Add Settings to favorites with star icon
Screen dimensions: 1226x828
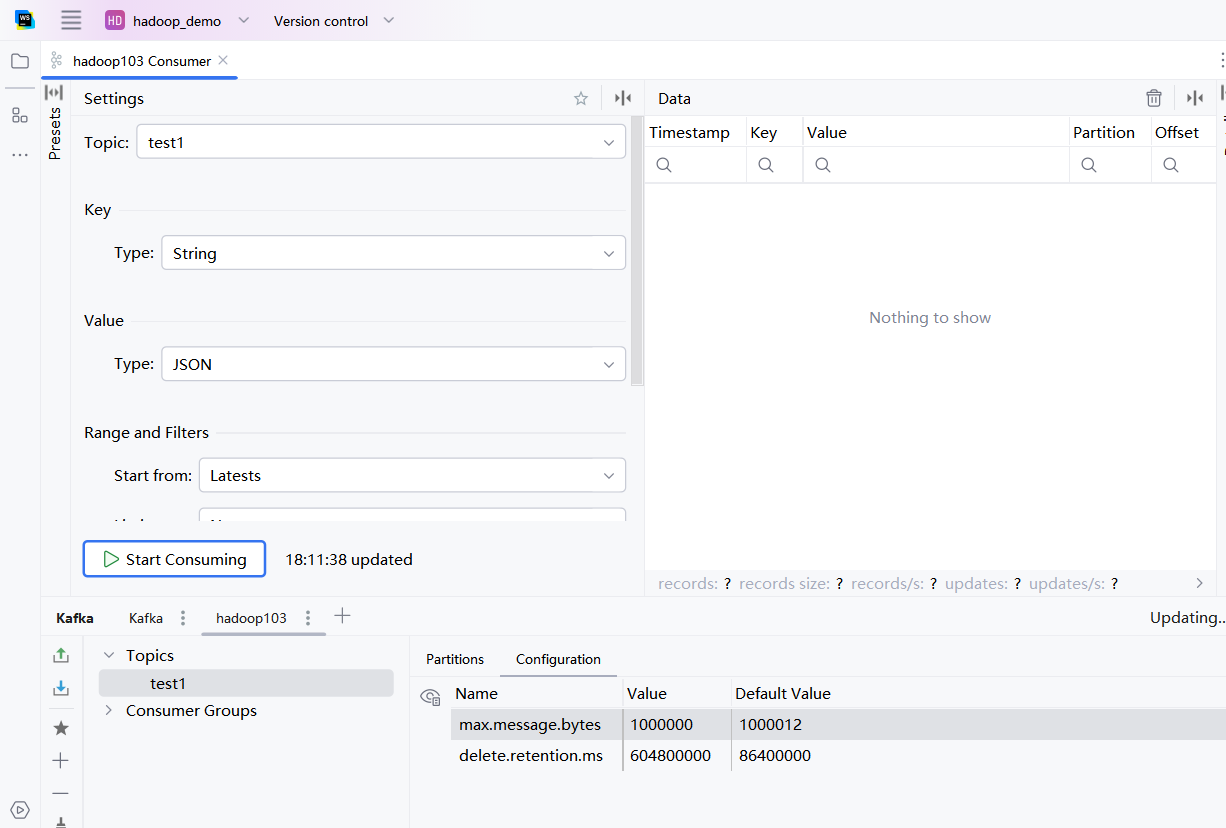click(581, 98)
